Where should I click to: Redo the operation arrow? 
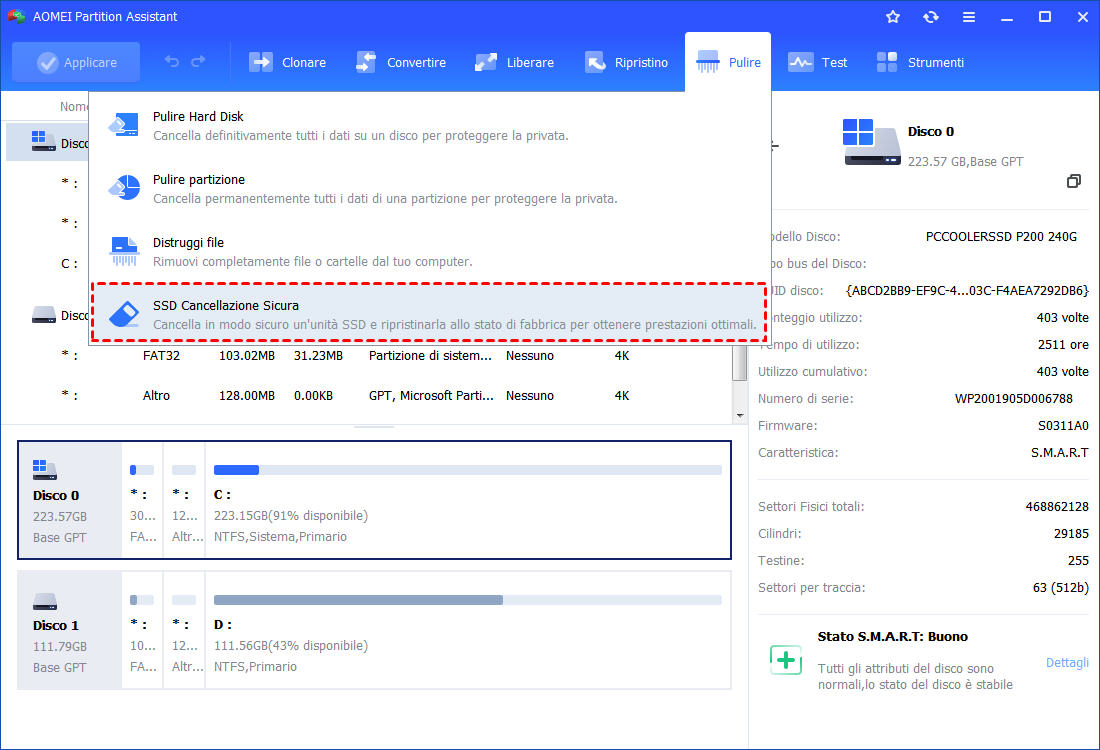(199, 62)
